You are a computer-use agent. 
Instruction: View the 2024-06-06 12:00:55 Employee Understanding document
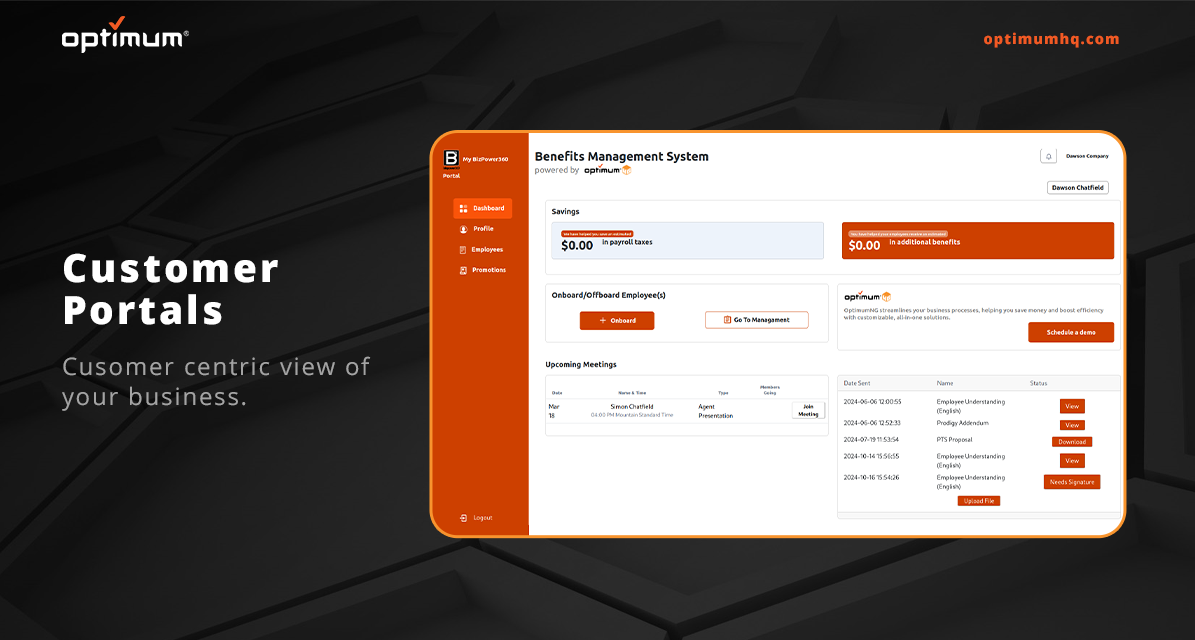click(x=1072, y=407)
